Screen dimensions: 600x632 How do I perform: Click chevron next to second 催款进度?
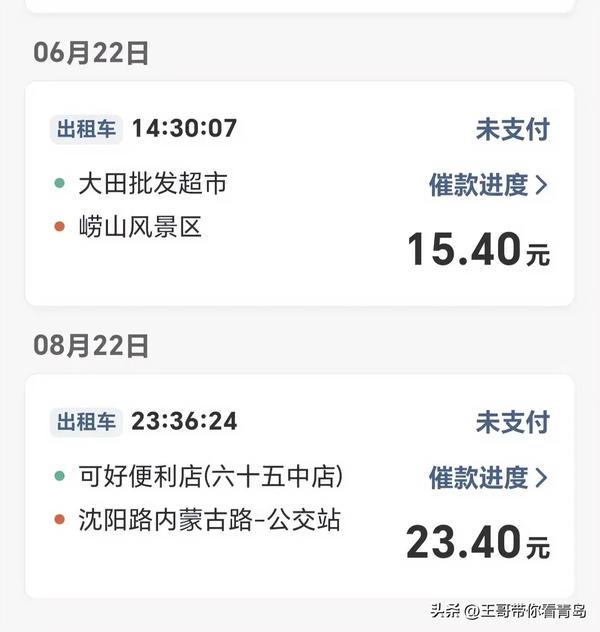coord(541,478)
